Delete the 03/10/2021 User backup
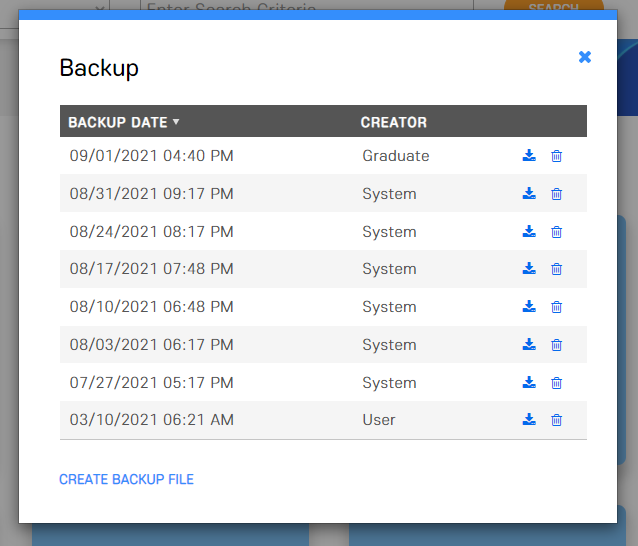The height and width of the screenshot is (546, 638). coord(557,420)
